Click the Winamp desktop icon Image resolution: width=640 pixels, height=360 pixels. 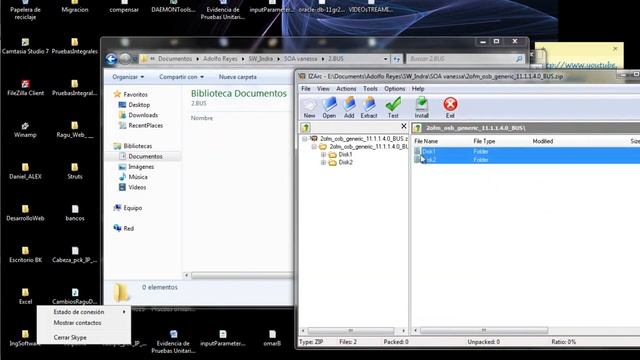click(25, 130)
